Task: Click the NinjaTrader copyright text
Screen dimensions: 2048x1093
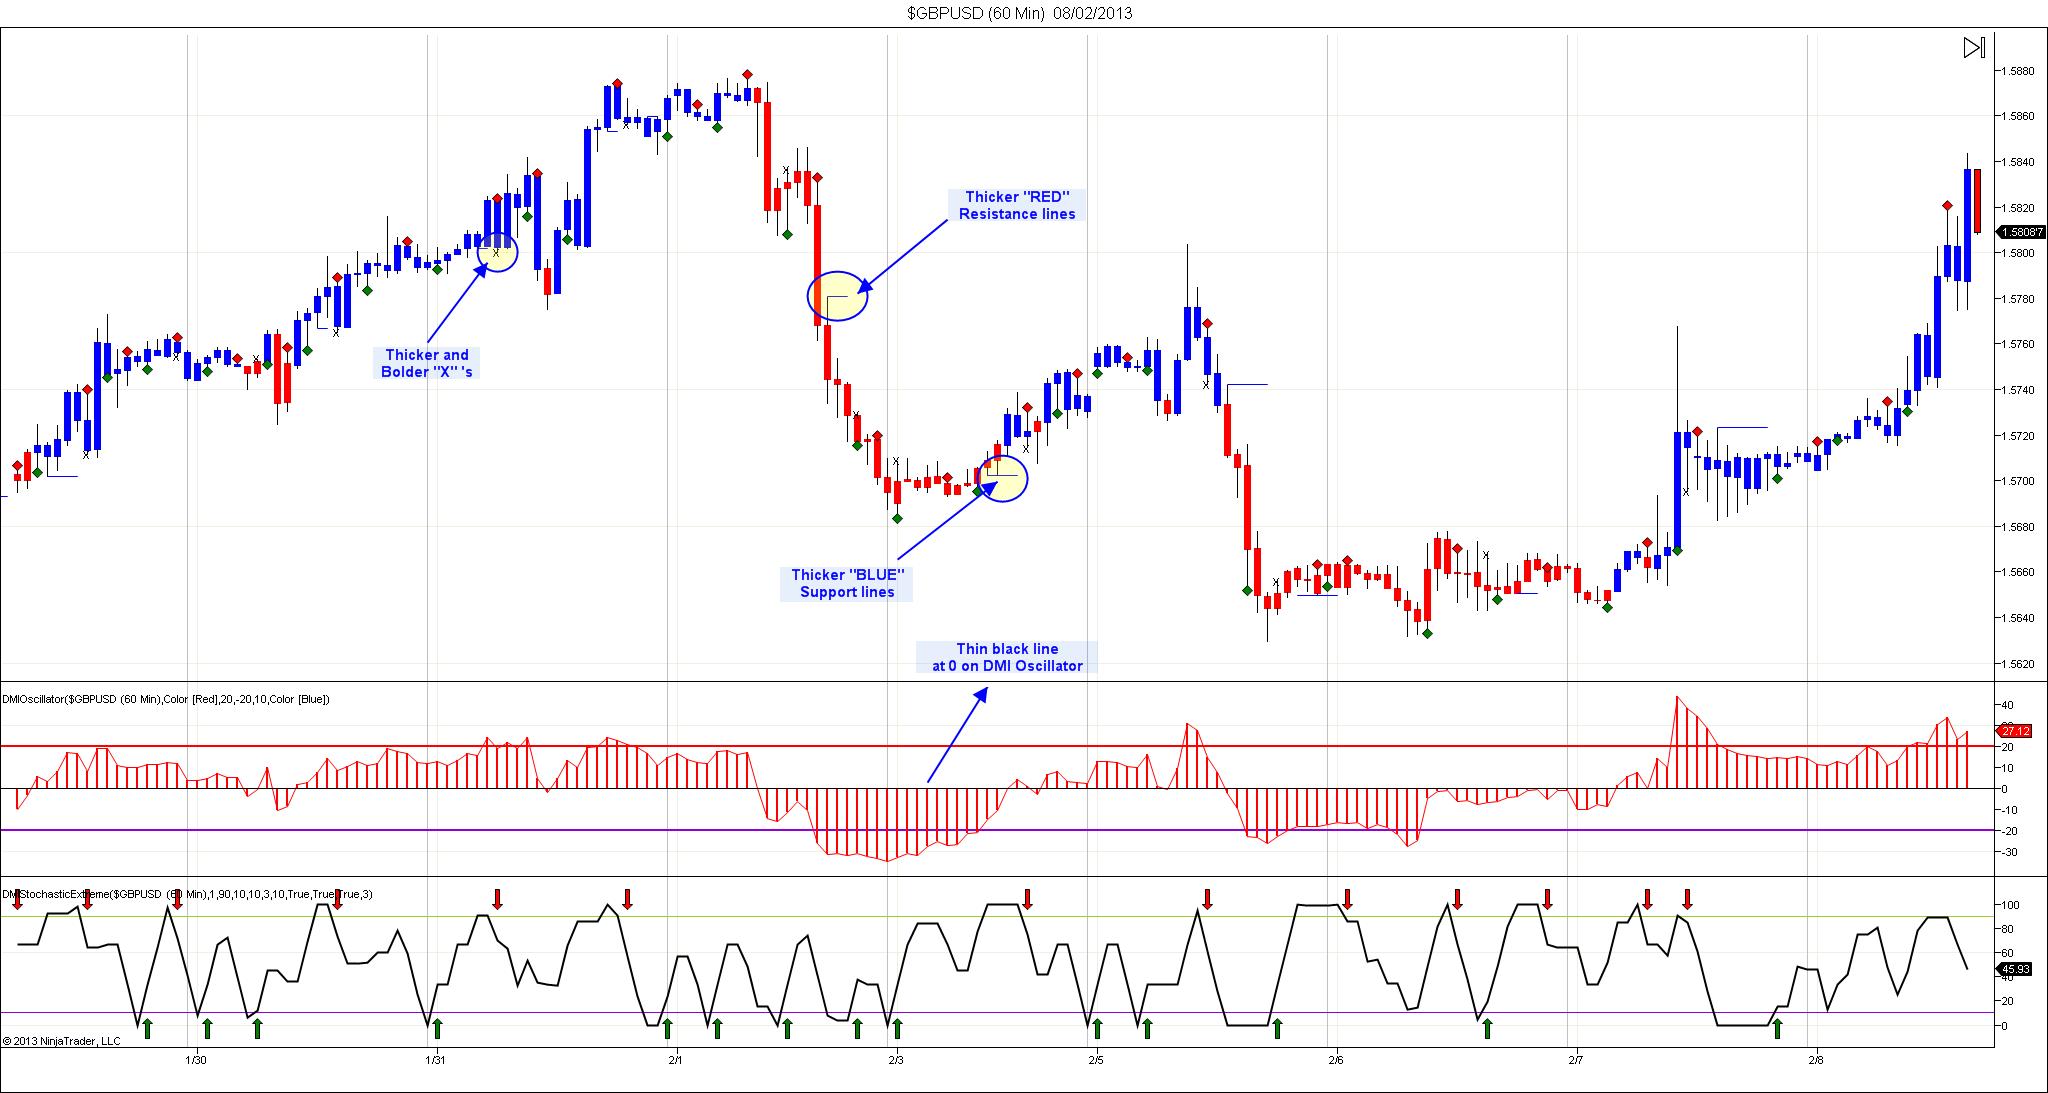Action: 61,1041
